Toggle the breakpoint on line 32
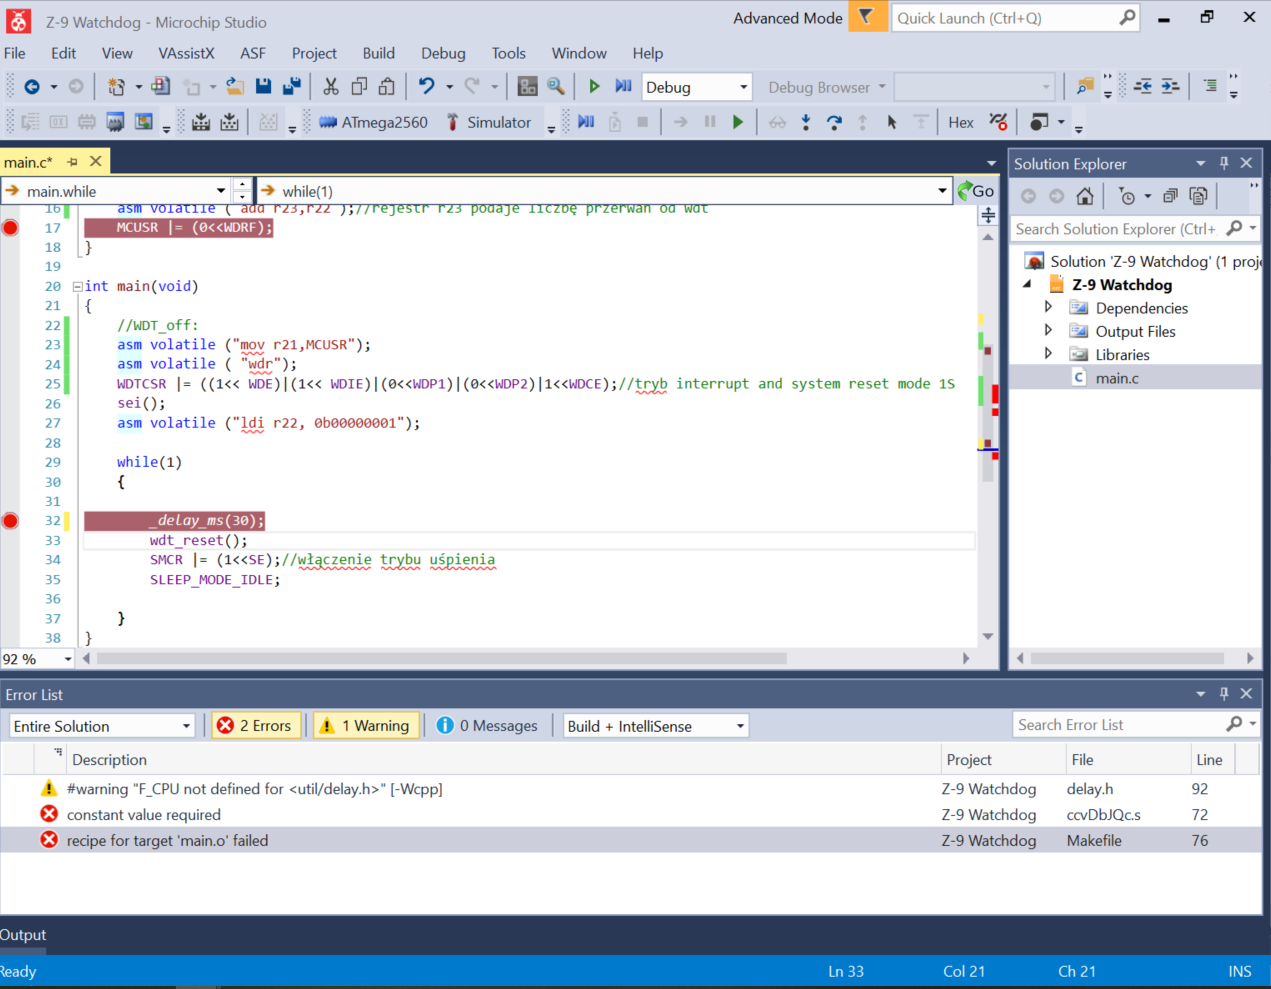Viewport: 1271px width, 989px height. pyautogui.click(x=10, y=521)
